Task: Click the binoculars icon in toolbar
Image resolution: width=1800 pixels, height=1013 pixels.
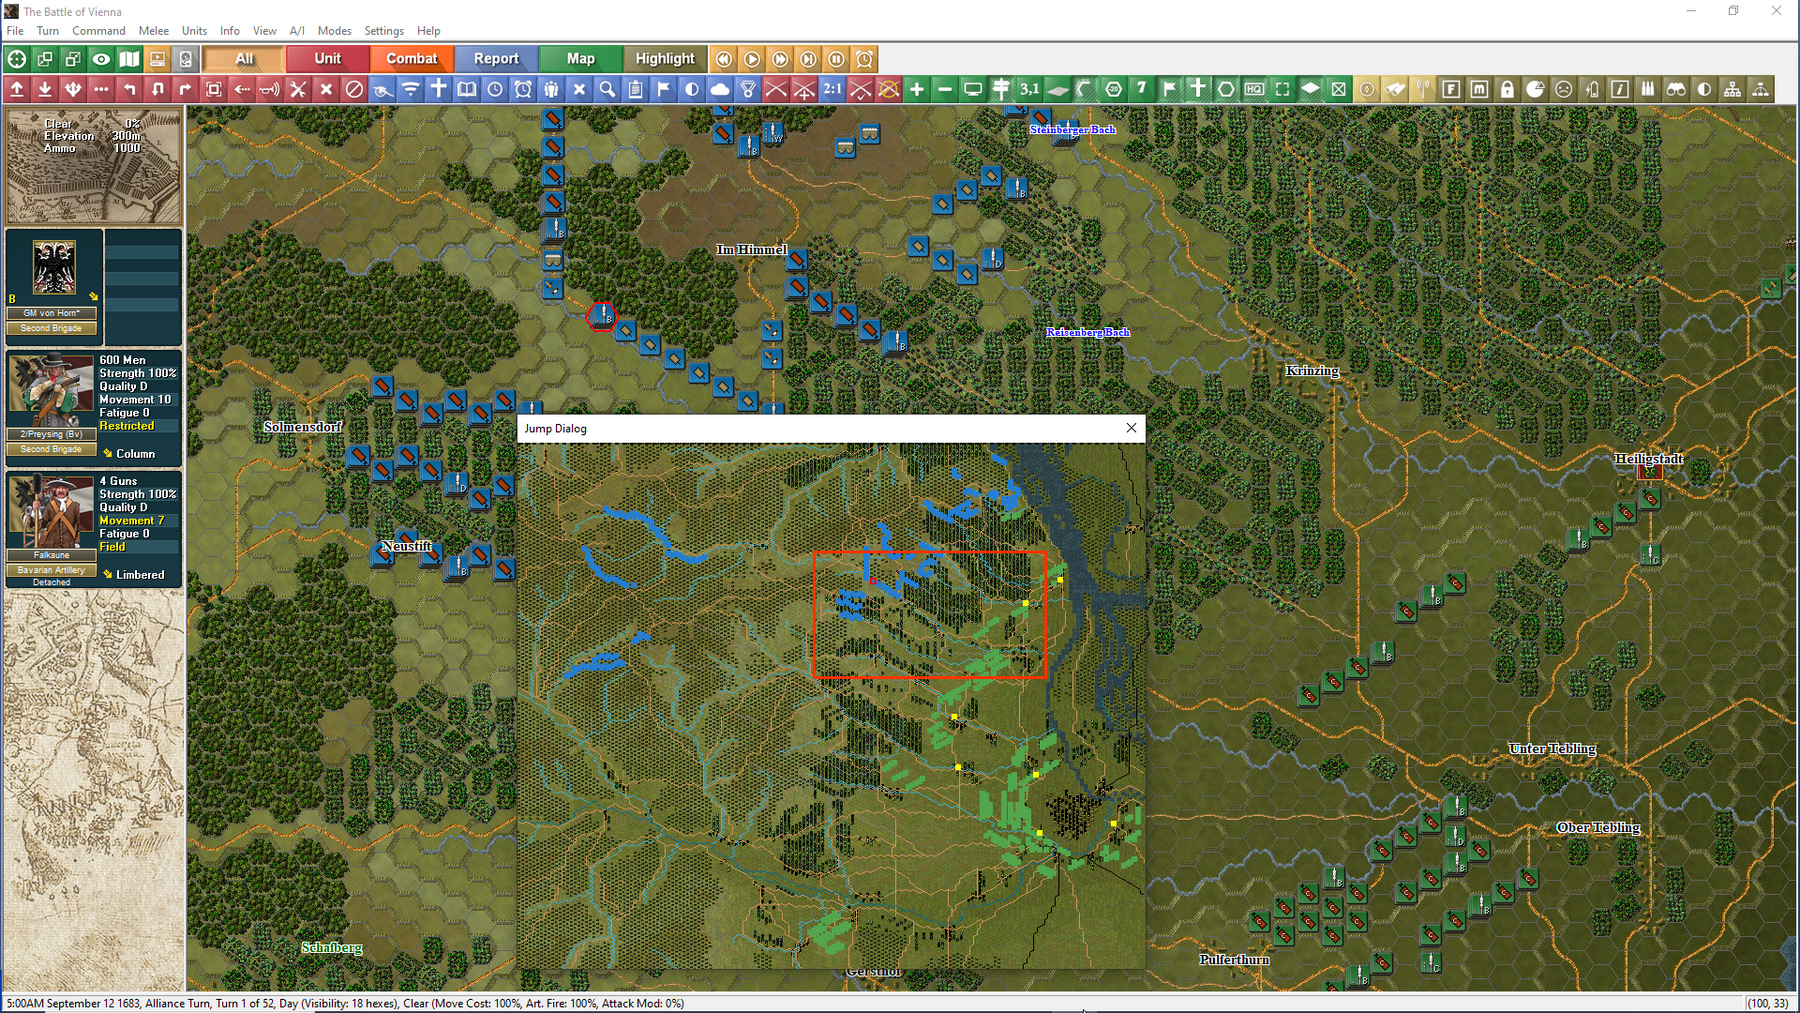Action: pos(1676,89)
